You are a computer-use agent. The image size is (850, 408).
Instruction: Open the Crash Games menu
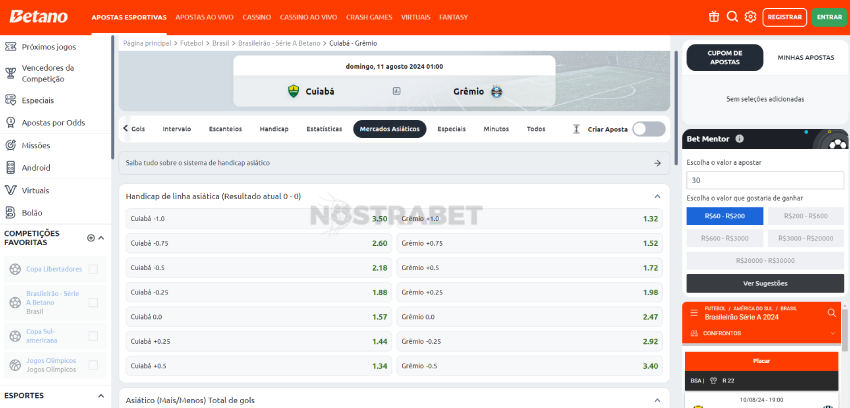[x=369, y=17]
